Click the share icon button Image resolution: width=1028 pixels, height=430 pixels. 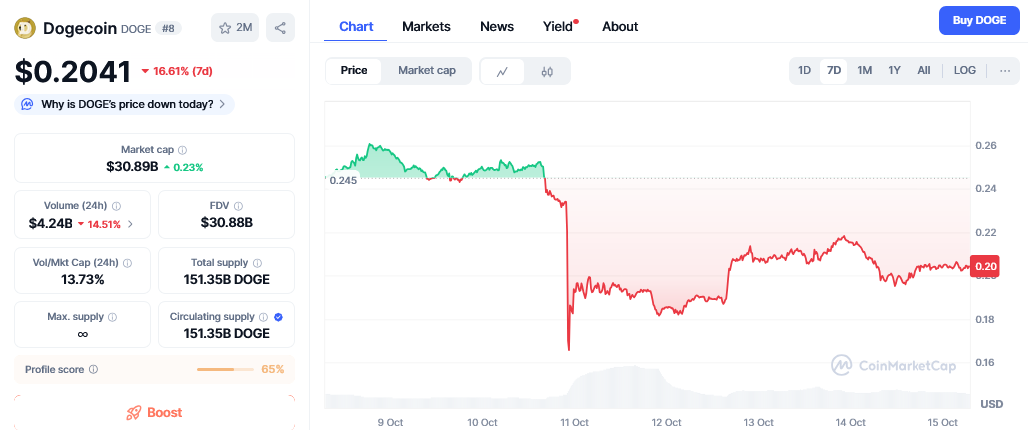[281, 28]
